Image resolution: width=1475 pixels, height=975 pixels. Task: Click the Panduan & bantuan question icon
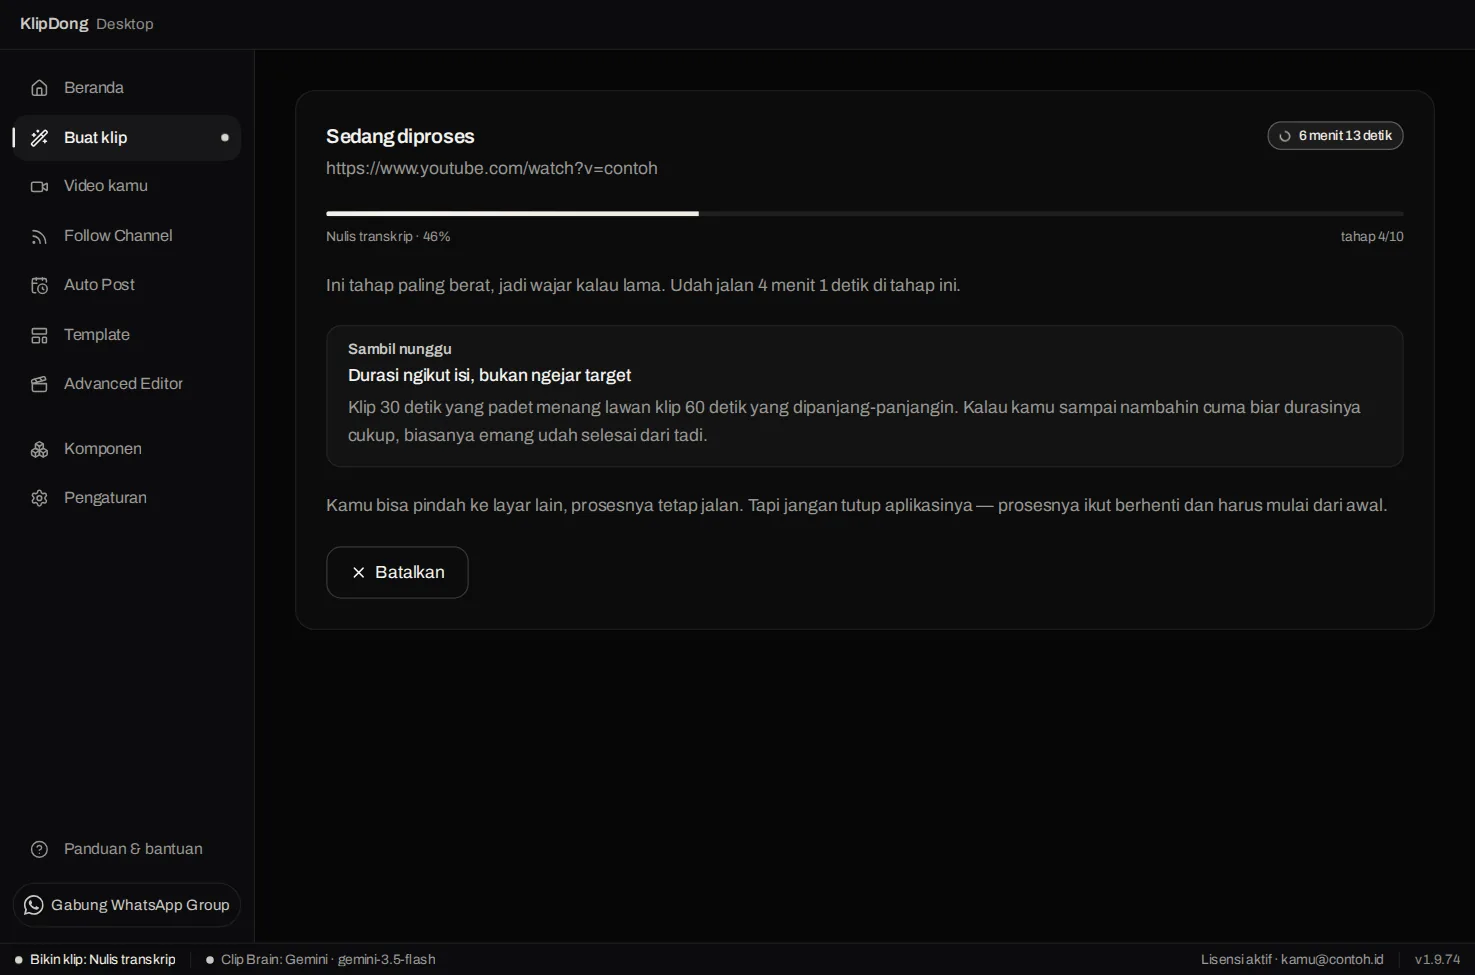tap(39, 849)
